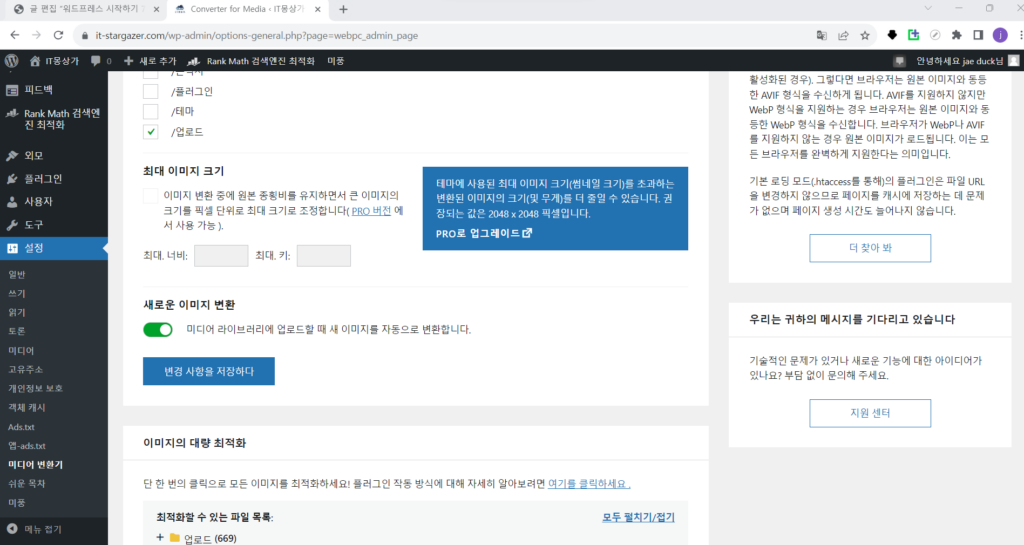
Task: Open 도구 sidebar menu
Action: (x=54, y=225)
